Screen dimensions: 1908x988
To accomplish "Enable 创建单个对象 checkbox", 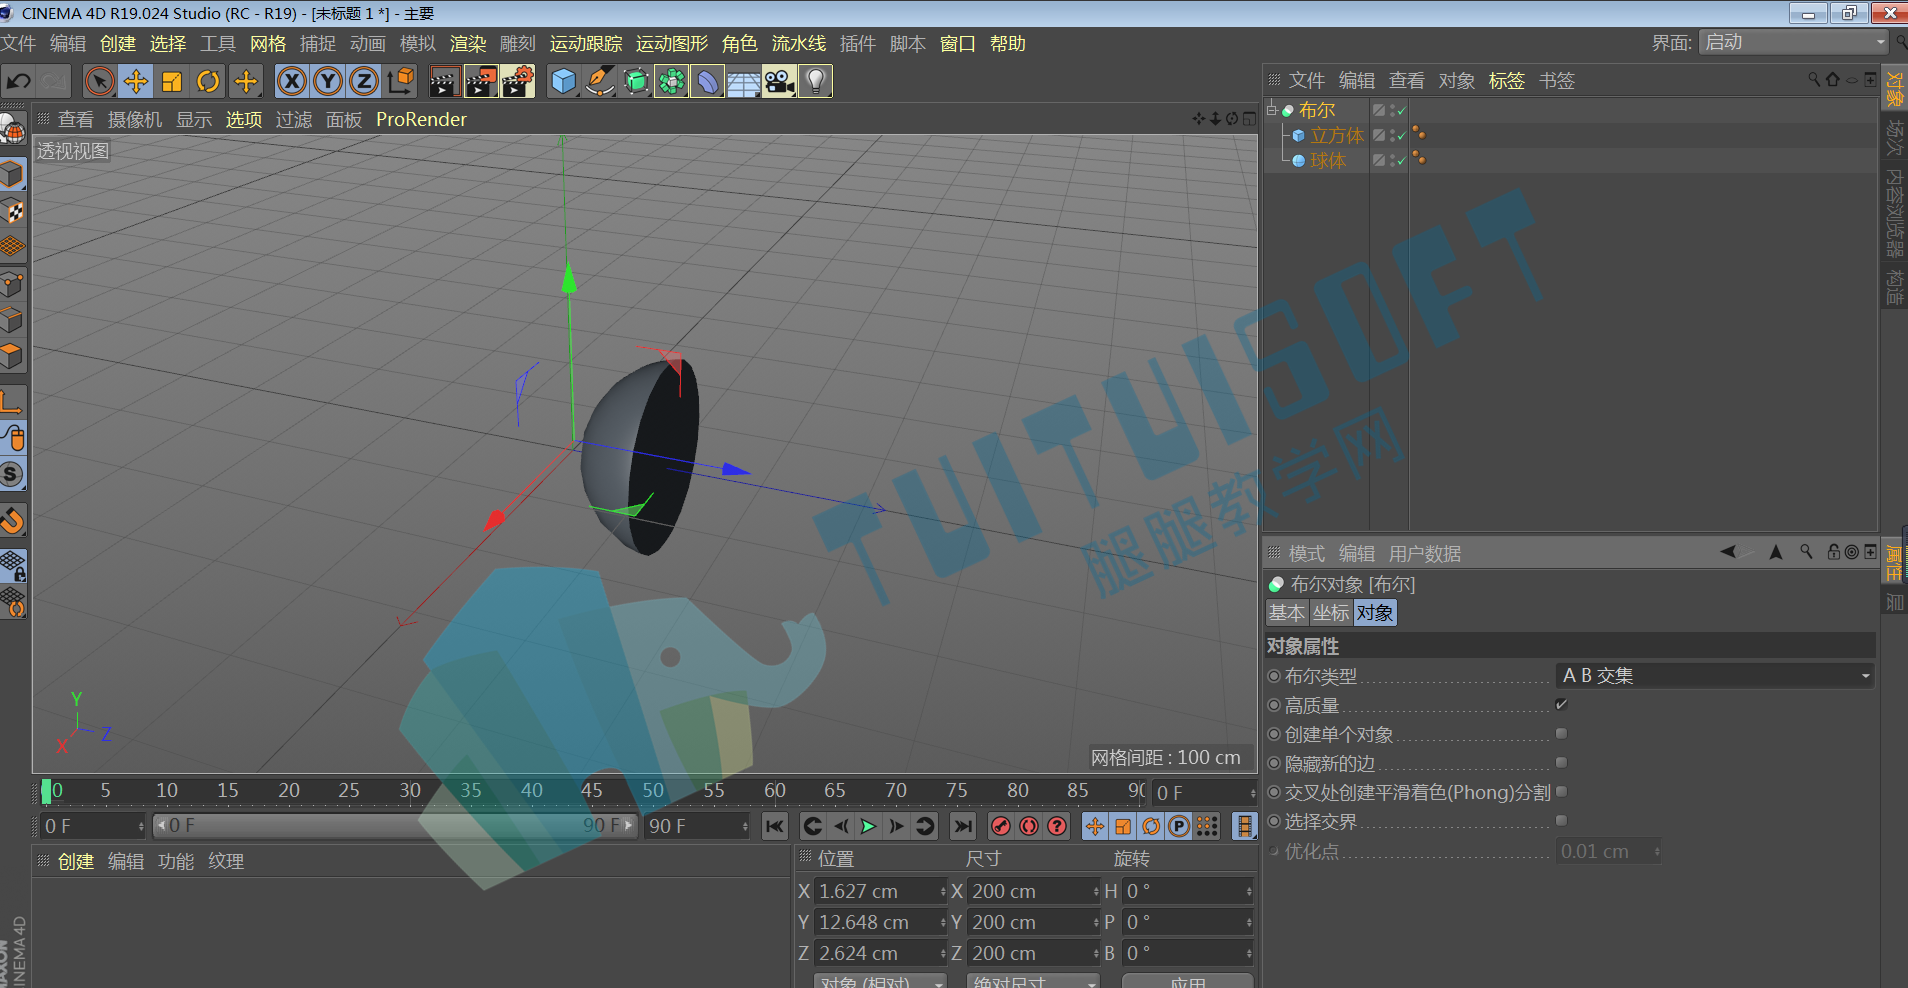I will (x=1561, y=733).
